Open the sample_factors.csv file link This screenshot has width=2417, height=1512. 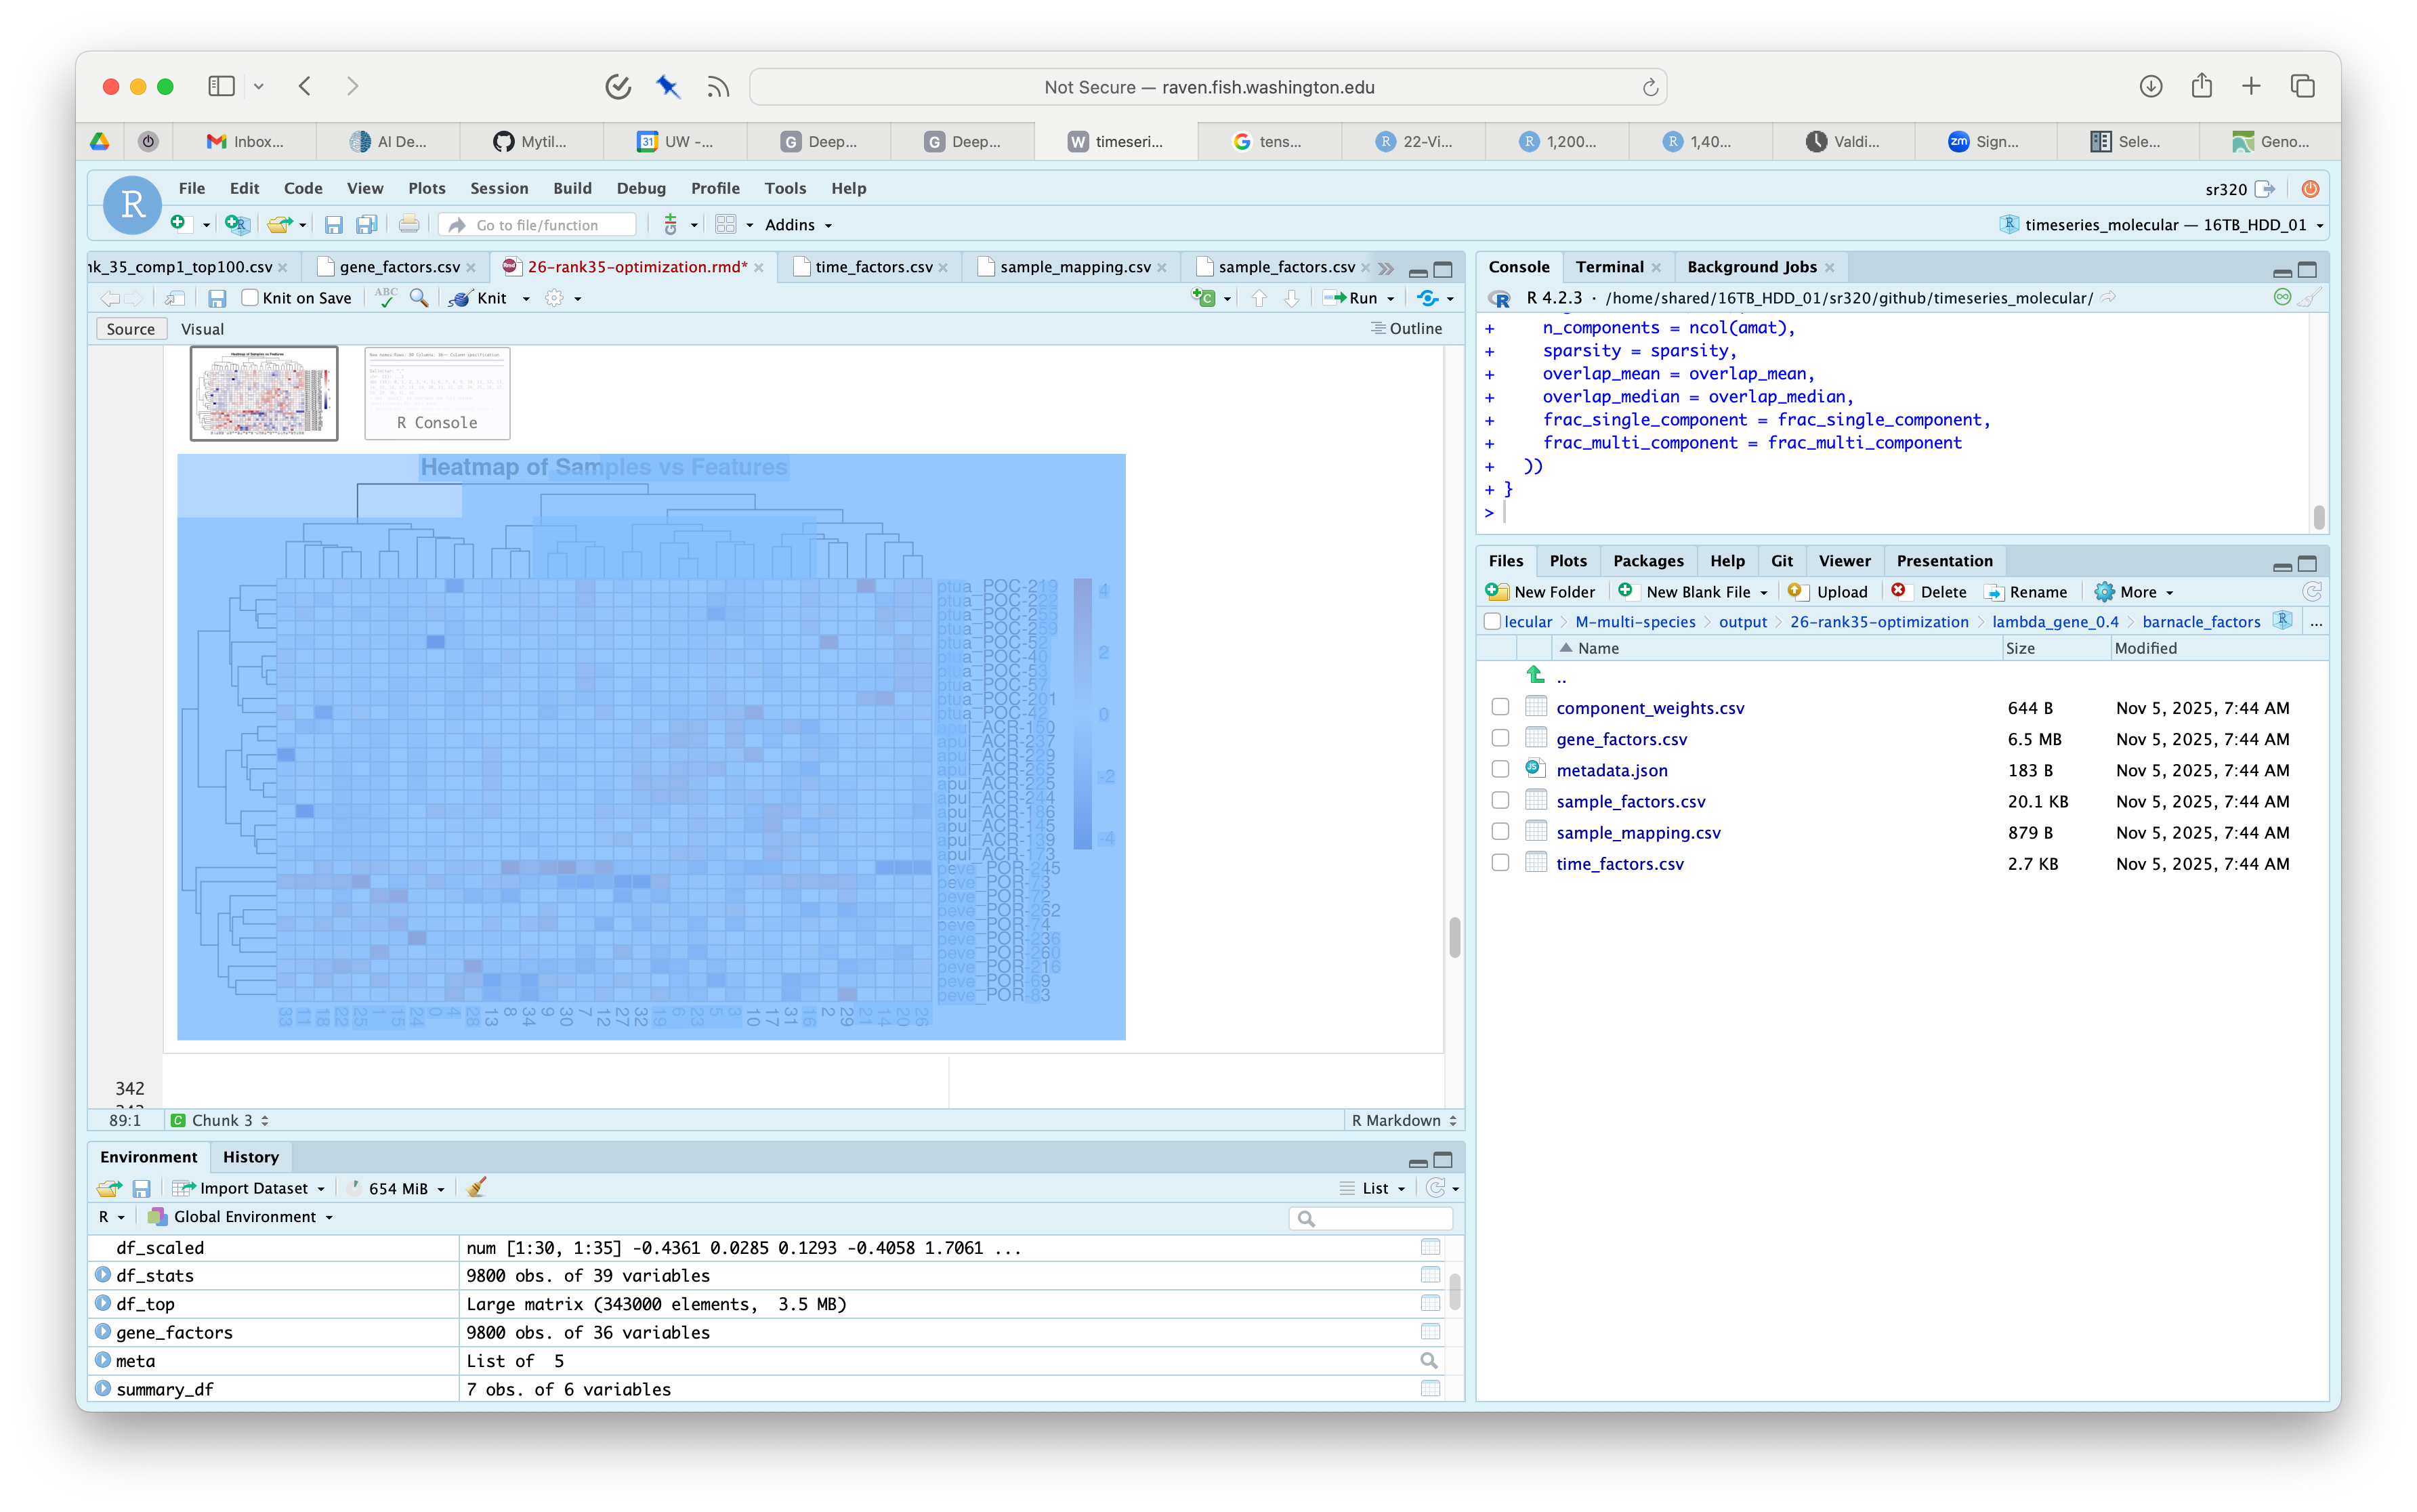point(1630,801)
